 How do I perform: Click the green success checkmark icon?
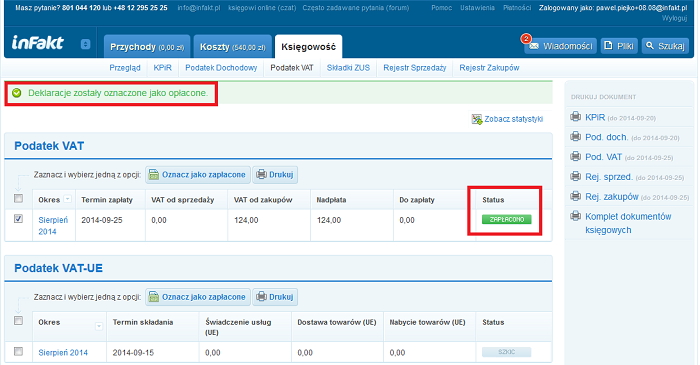[x=17, y=93]
